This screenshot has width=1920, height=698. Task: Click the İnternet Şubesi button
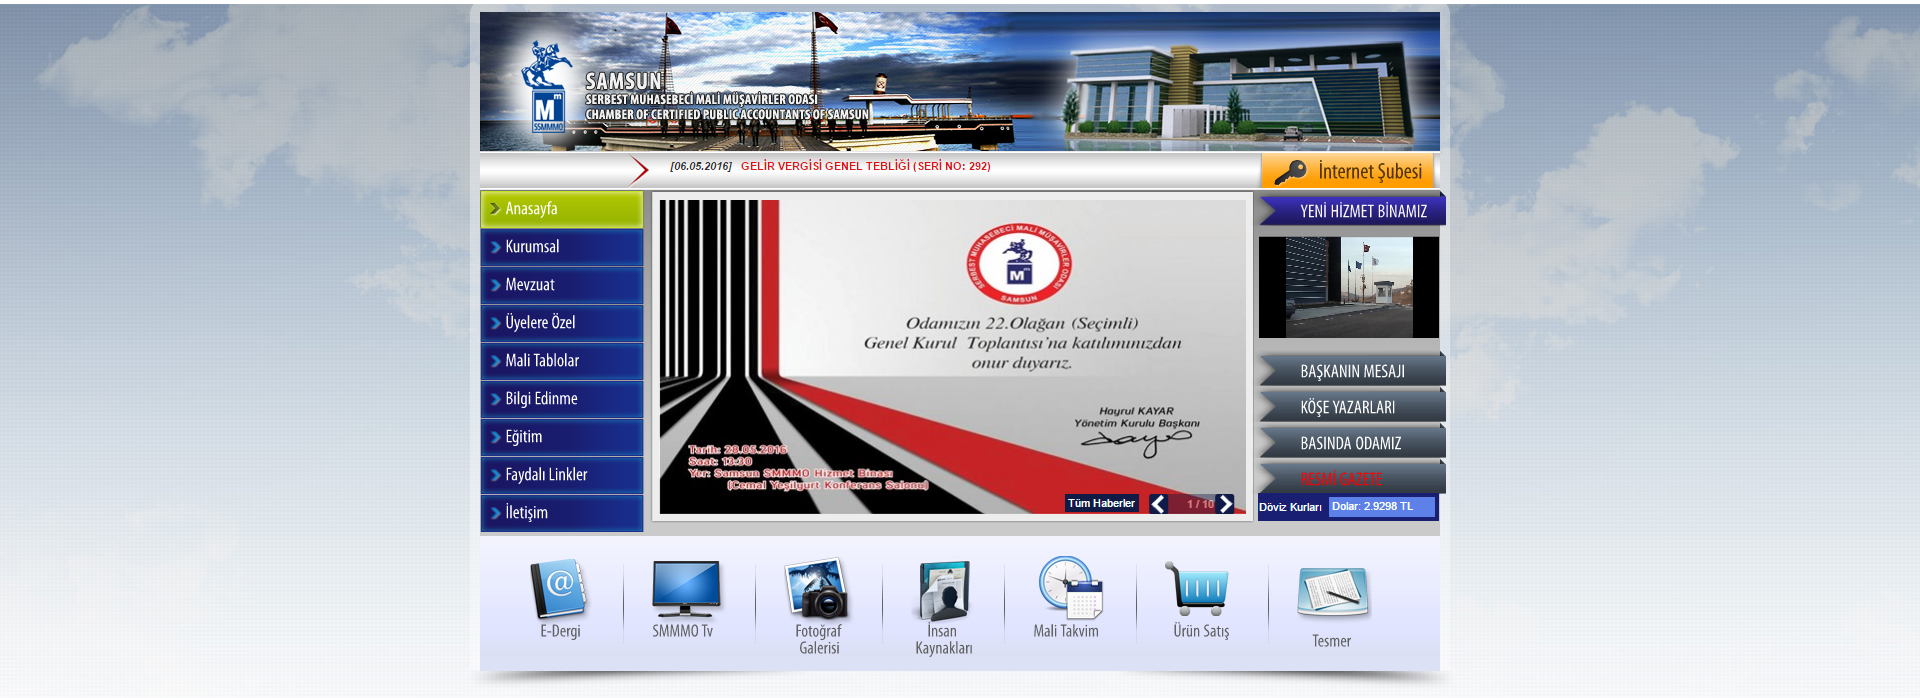(1348, 171)
